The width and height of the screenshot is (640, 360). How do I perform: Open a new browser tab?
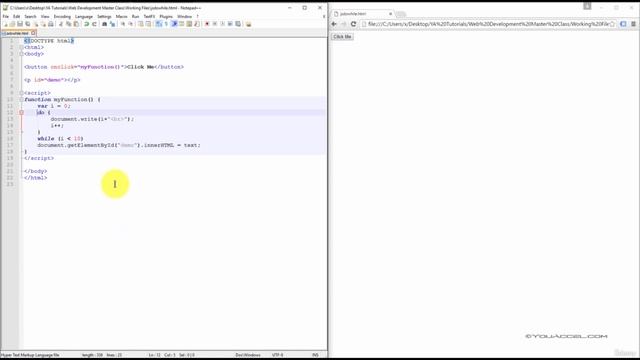tap(401, 14)
